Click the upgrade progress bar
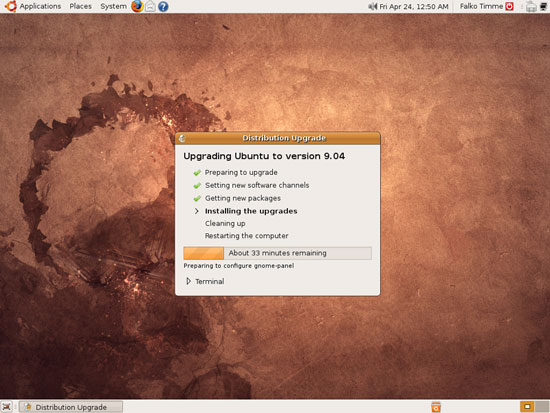550x413 pixels. (277, 253)
